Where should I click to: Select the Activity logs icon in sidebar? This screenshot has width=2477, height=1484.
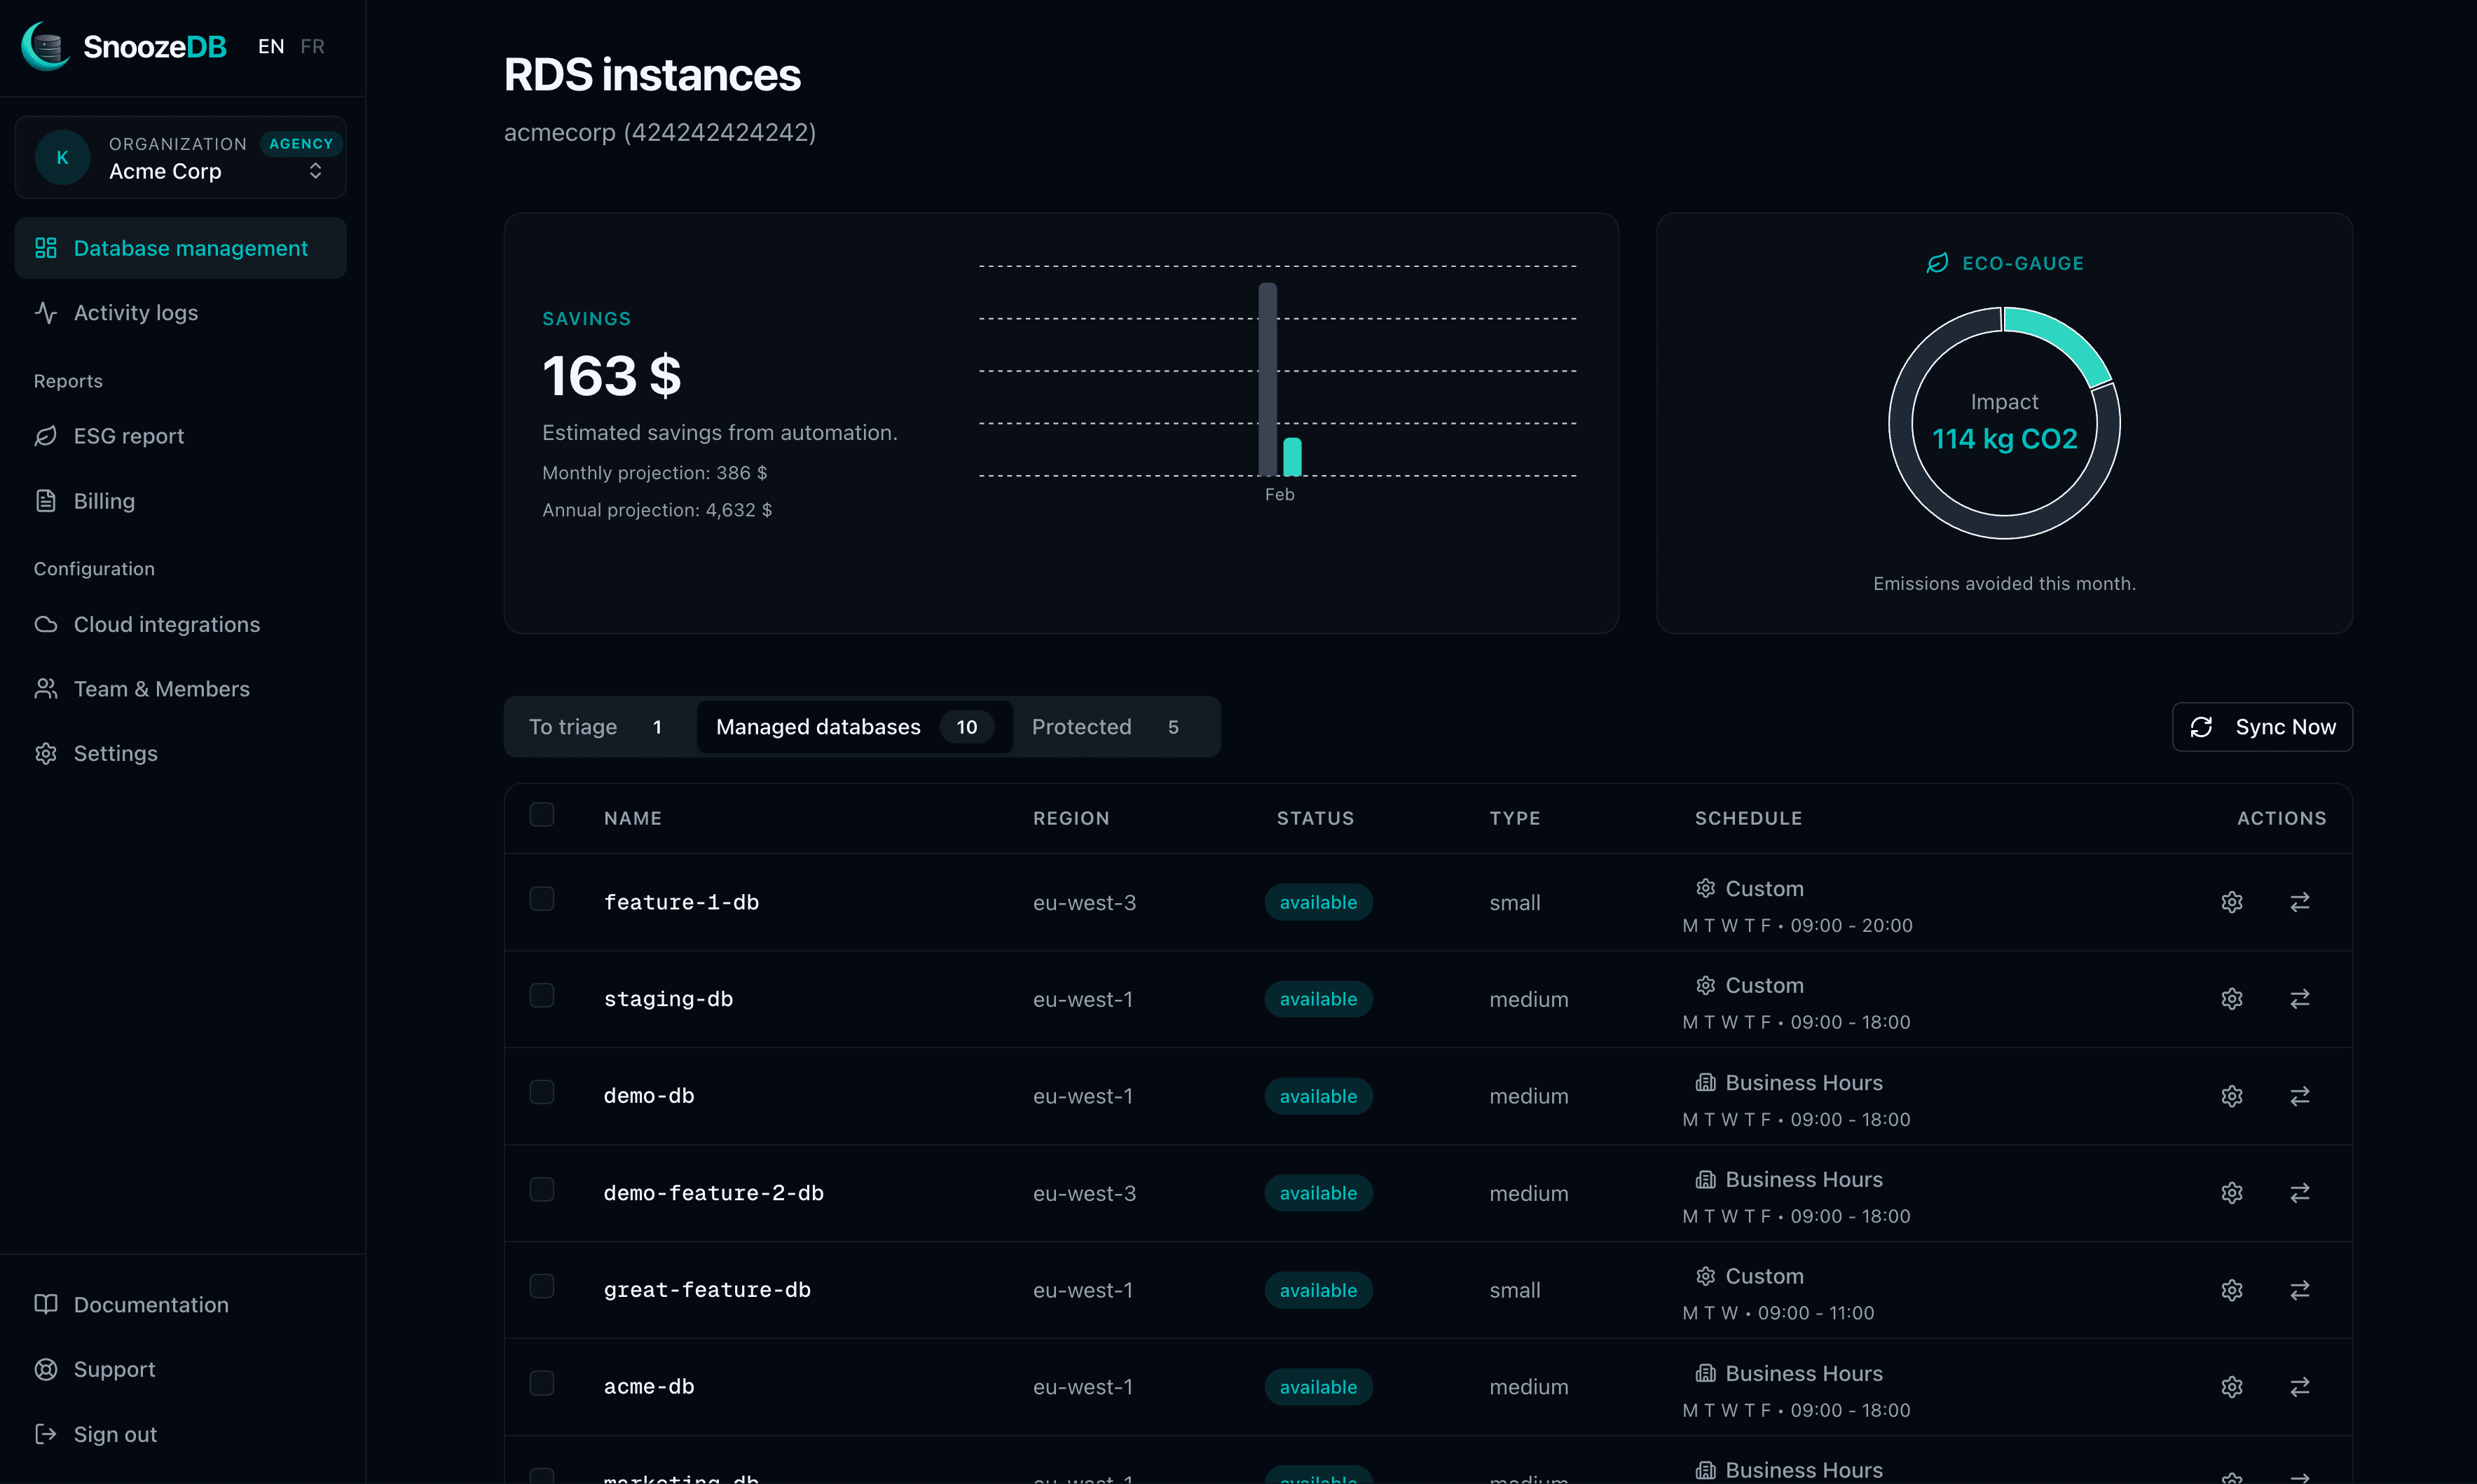46,312
